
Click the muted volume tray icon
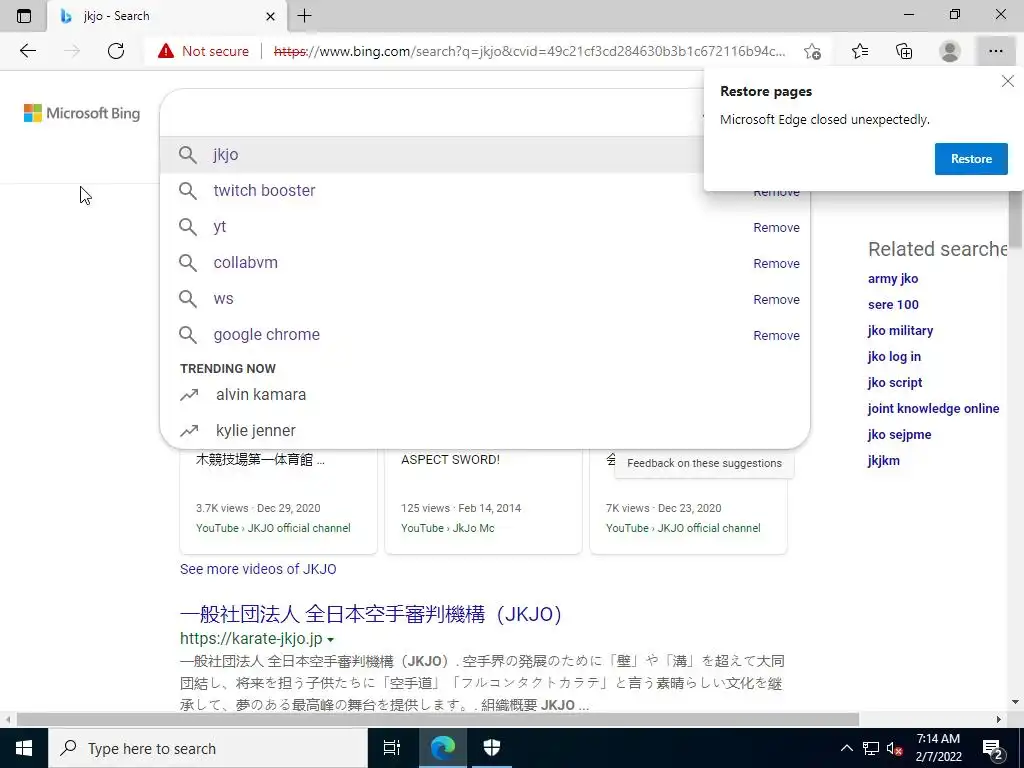(894, 749)
